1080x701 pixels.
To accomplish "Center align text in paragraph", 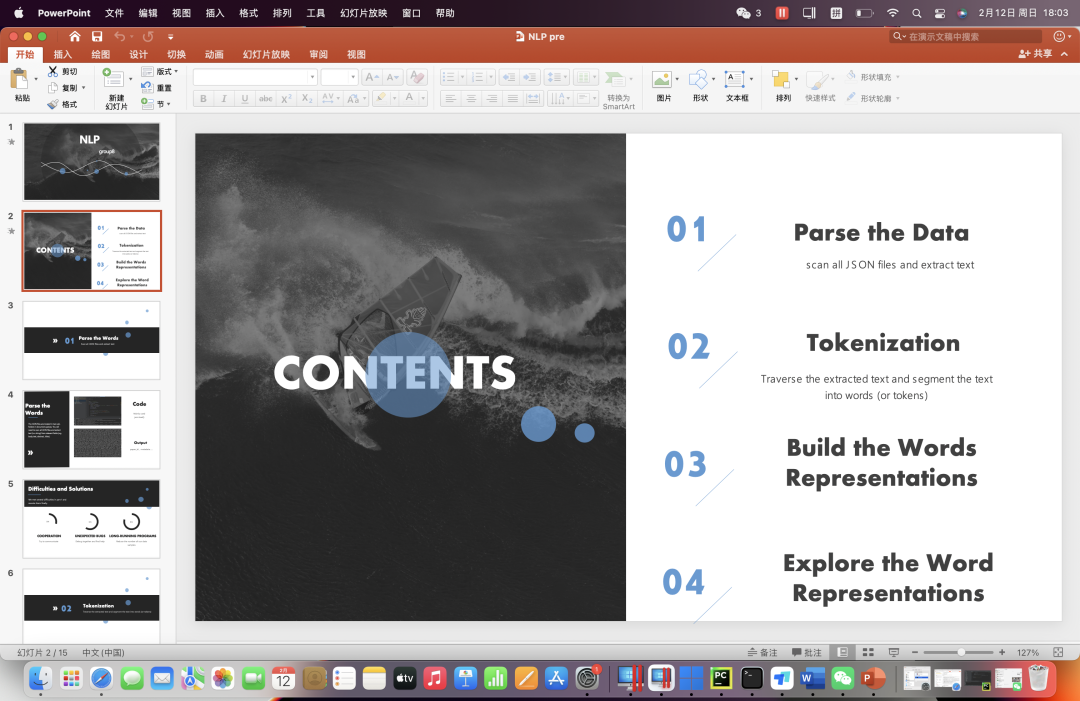I will coord(471,98).
